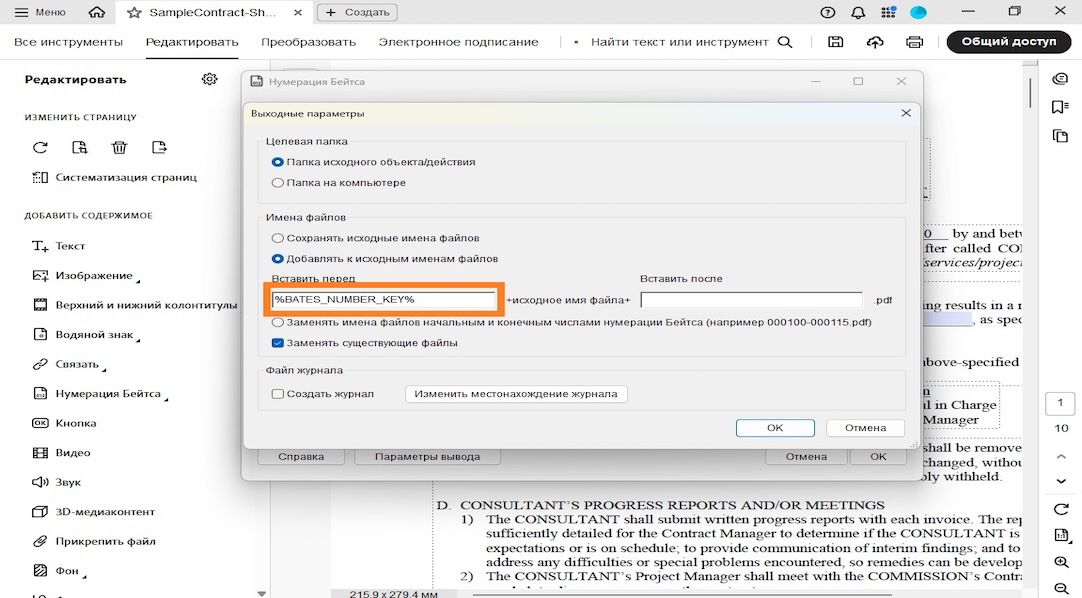Open the page thumbnails copy icon
The height and width of the screenshot is (598, 1082).
coord(1060,136)
